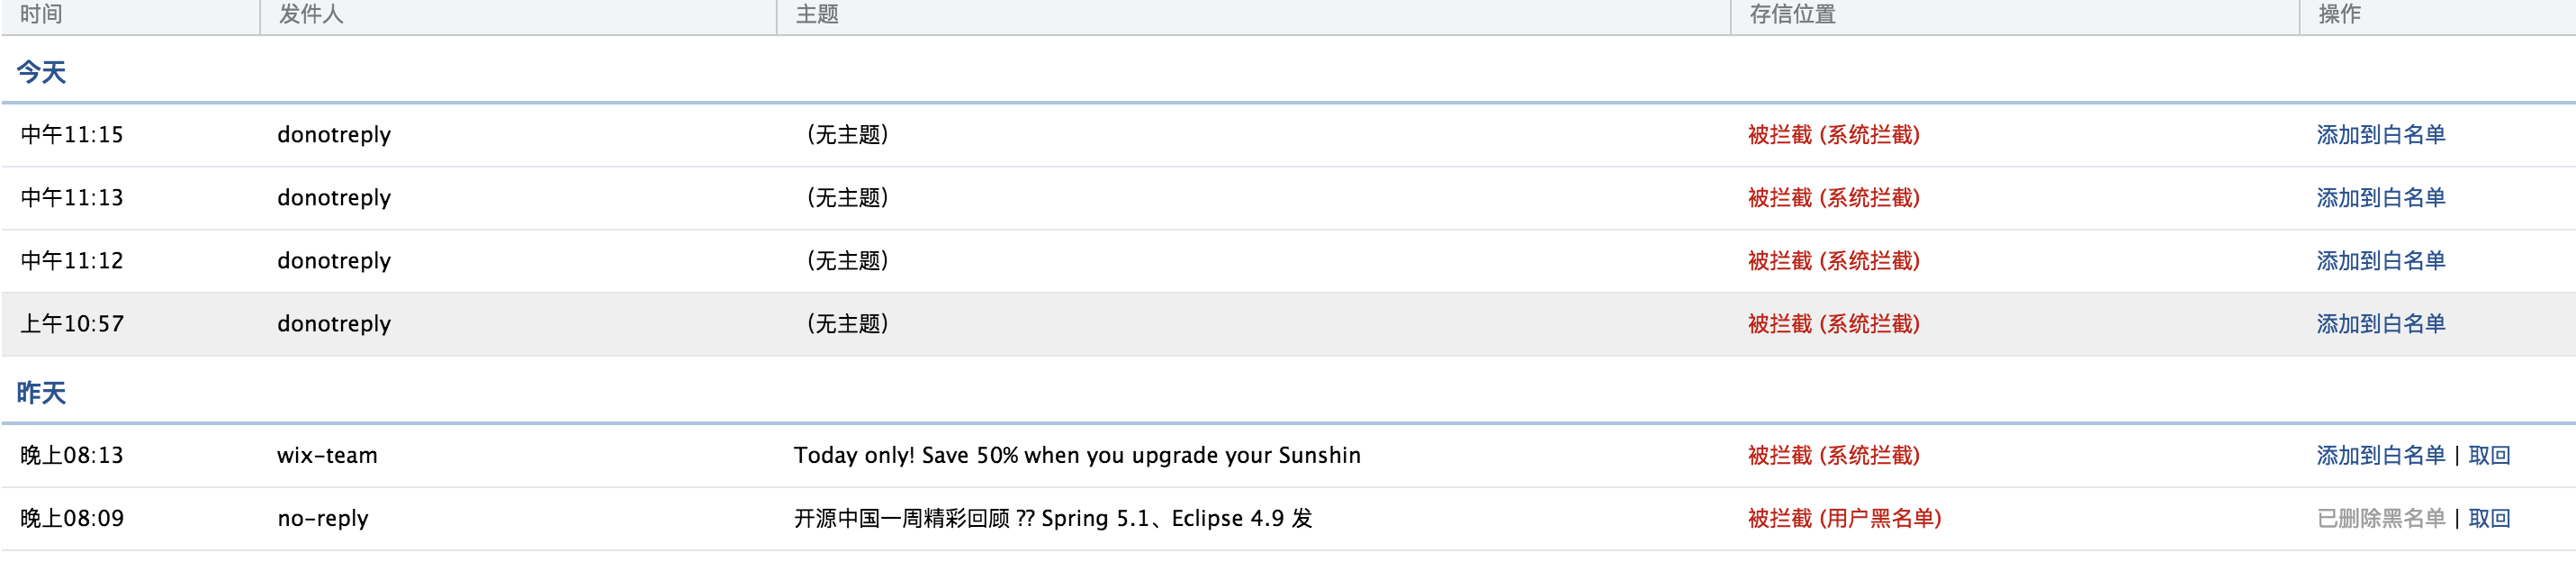Open the 开源中国一周精彩回顾 email subject
2576x562 pixels.
click(1052, 519)
